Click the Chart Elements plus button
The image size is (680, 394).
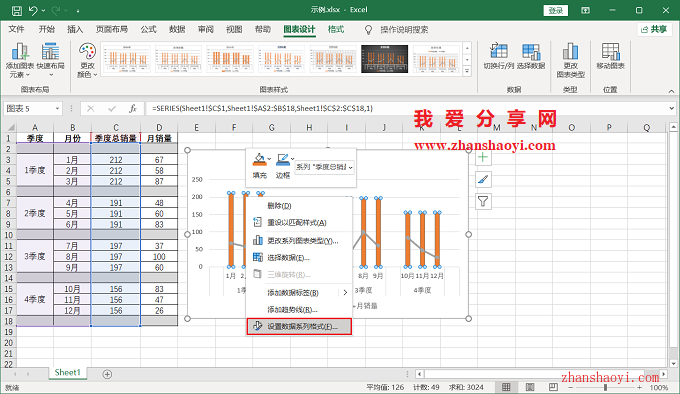pyautogui.click(x=483, y=157)
